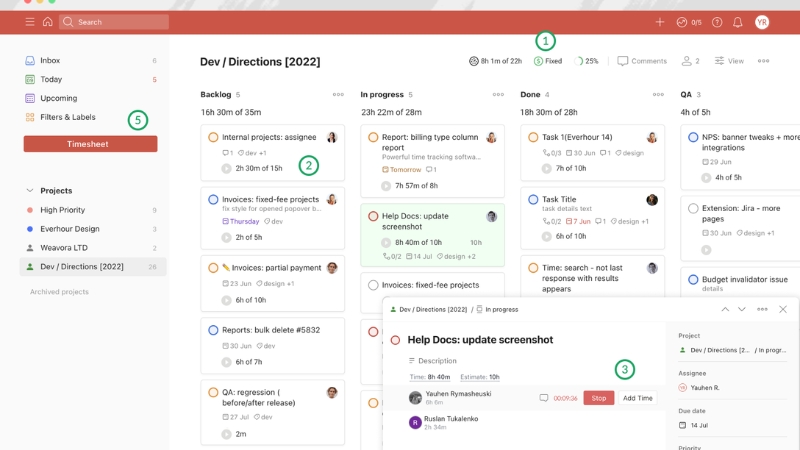Click Estimate: 10h link
Image resolution: width=800 pixels, height=450 pixels.
[480, 377]
